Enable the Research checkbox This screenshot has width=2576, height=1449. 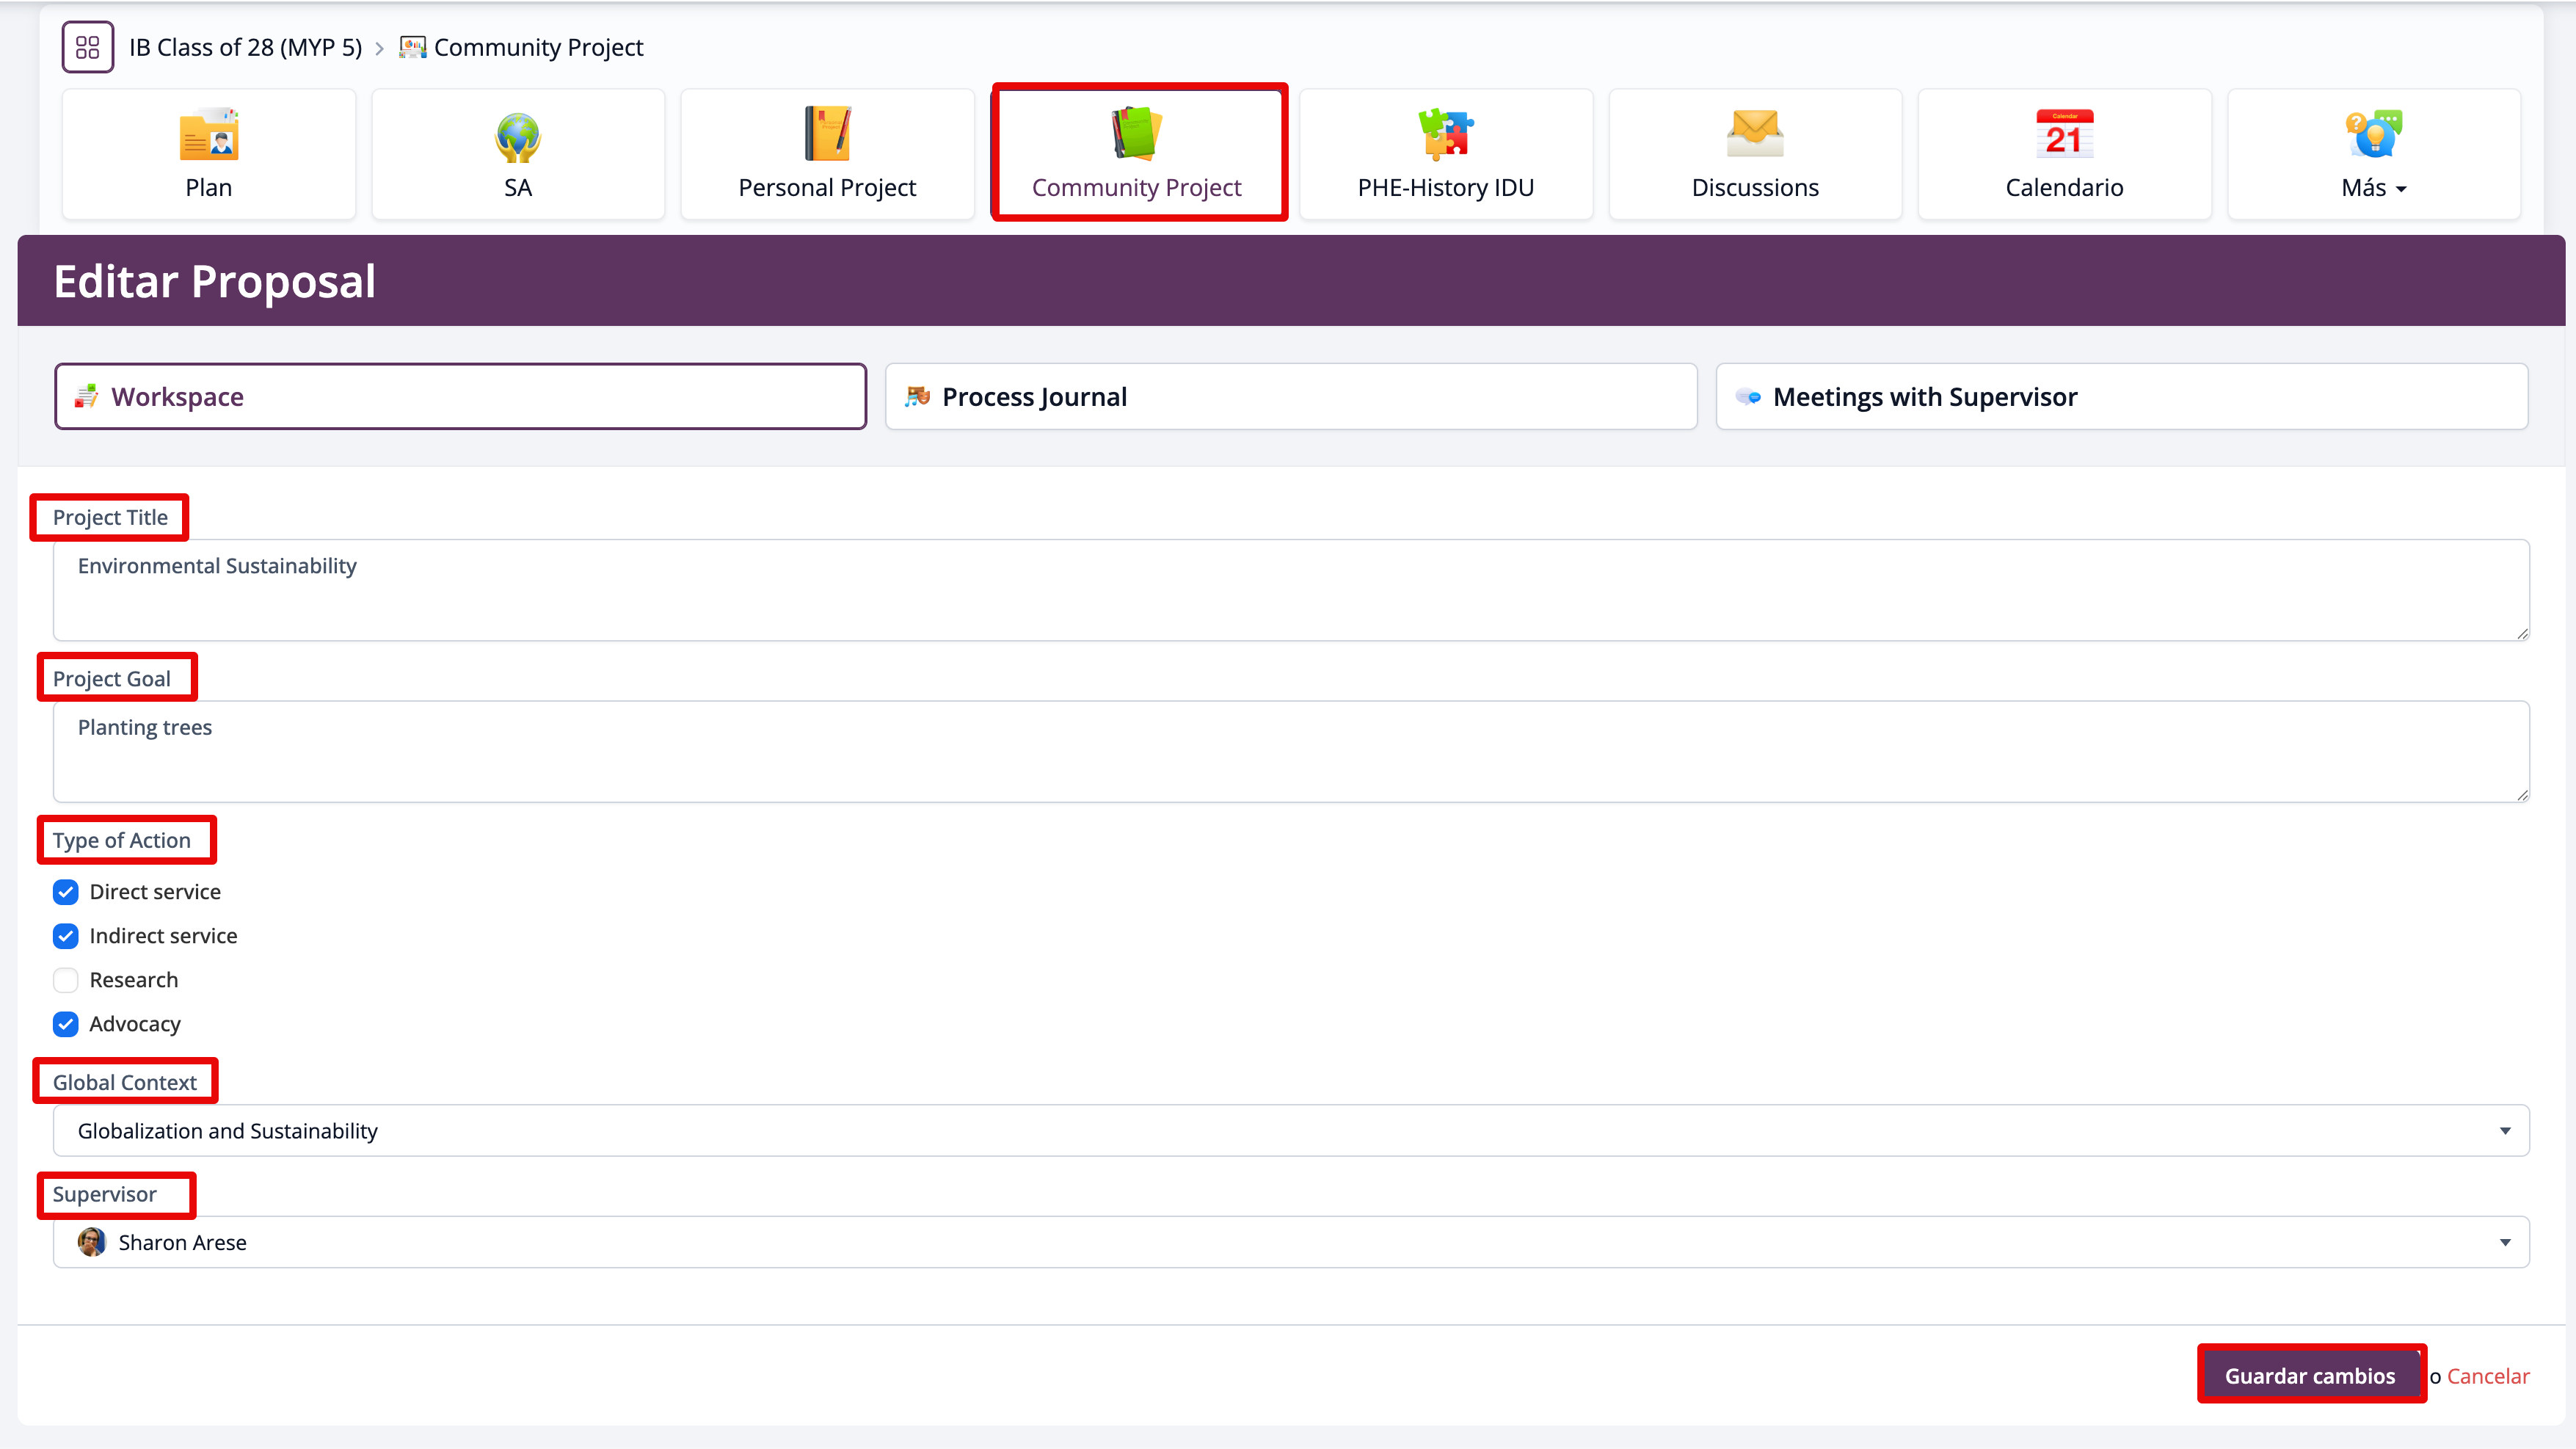(x=66, y=980)
